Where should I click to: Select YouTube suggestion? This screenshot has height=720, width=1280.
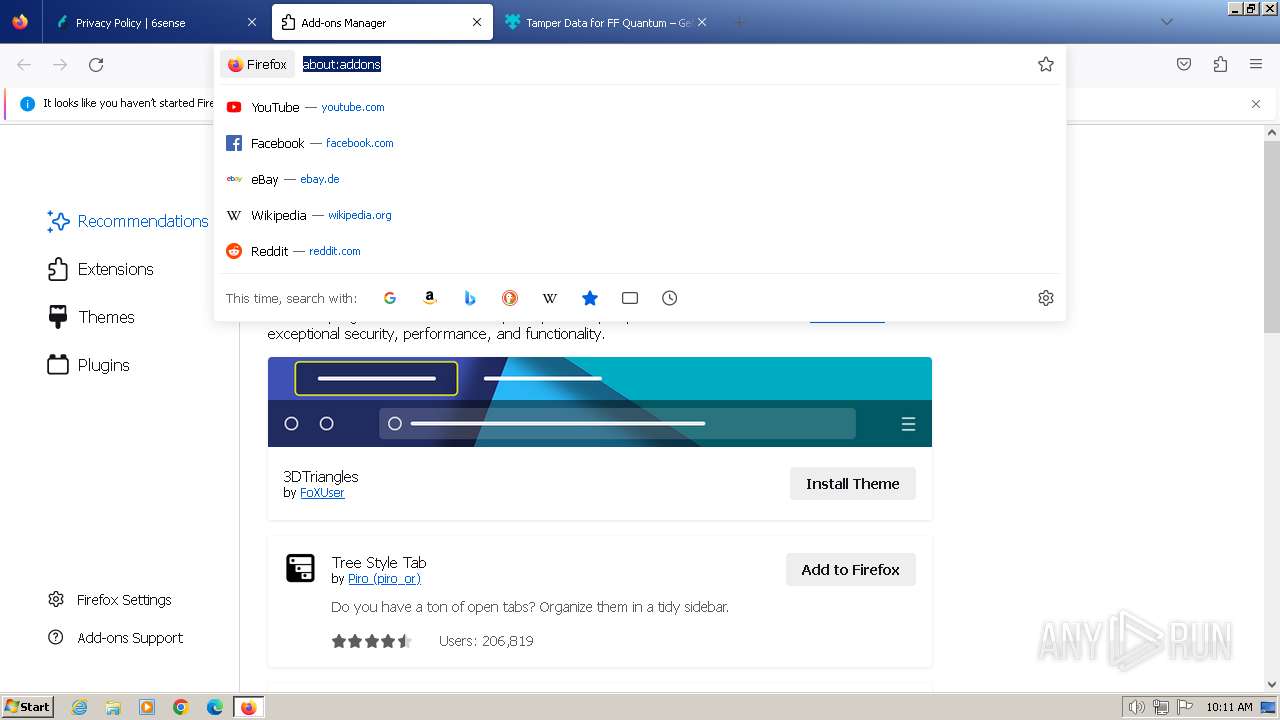point(640,107)
